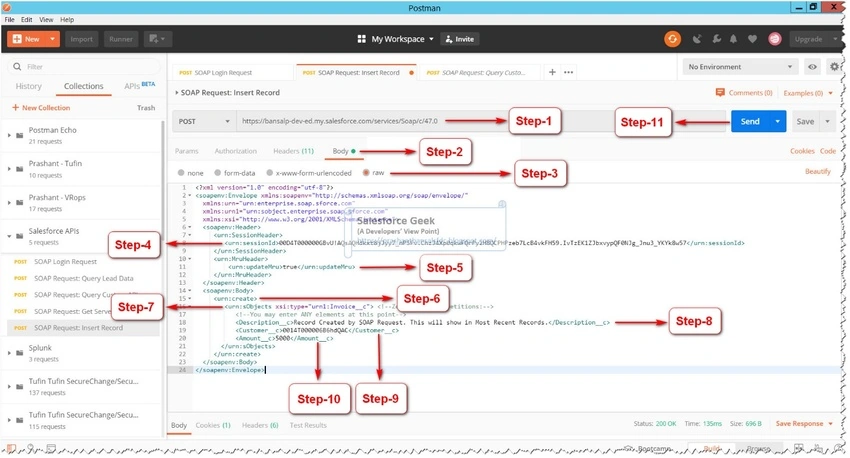Image resolution: width=850 pixels, height=458 pixels.
Task: Click the heart icon in header
Action: pos(752,39)
